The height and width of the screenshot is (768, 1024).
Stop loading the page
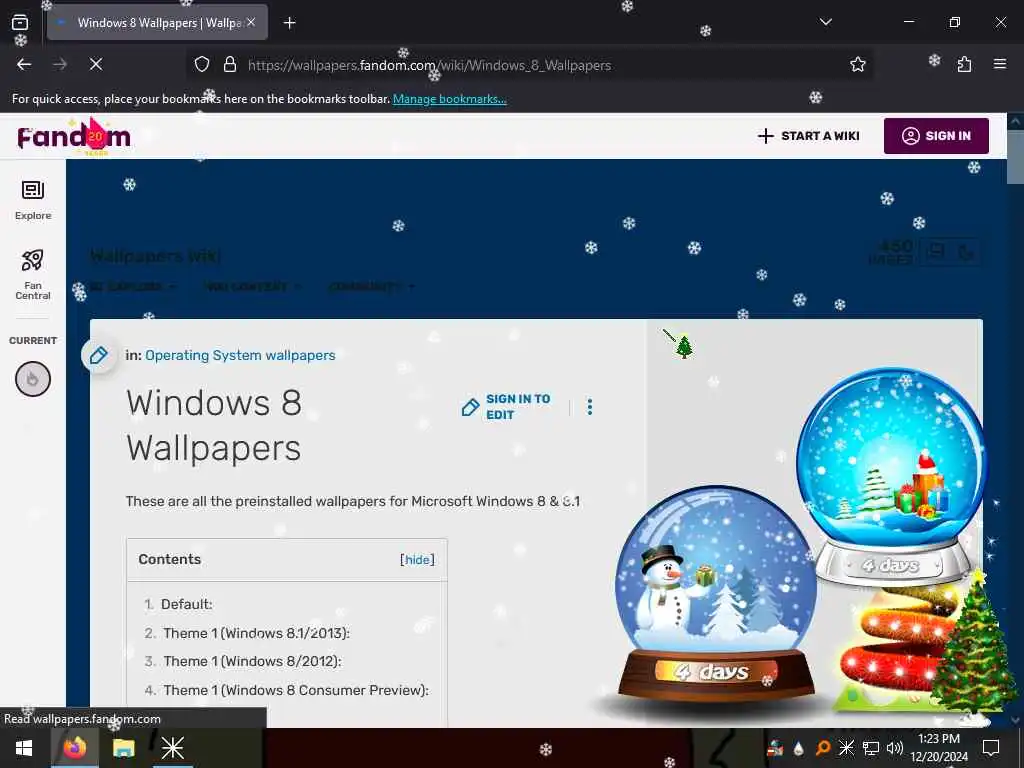95,64
